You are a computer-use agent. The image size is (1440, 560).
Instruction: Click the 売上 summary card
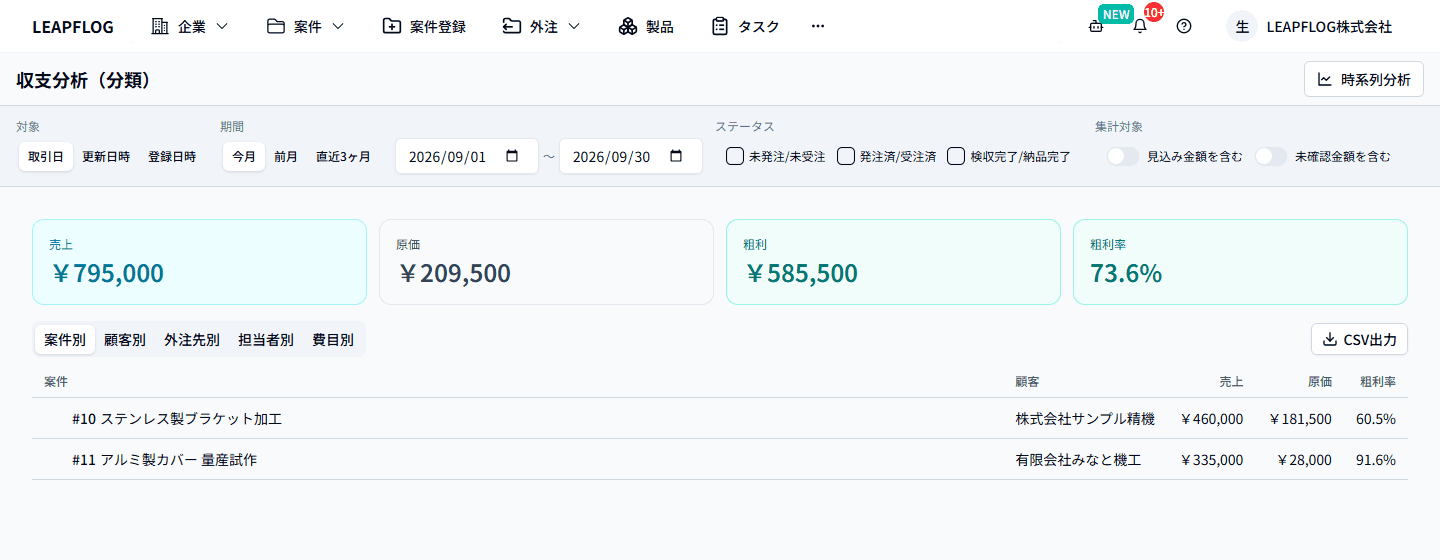(199, 262)
